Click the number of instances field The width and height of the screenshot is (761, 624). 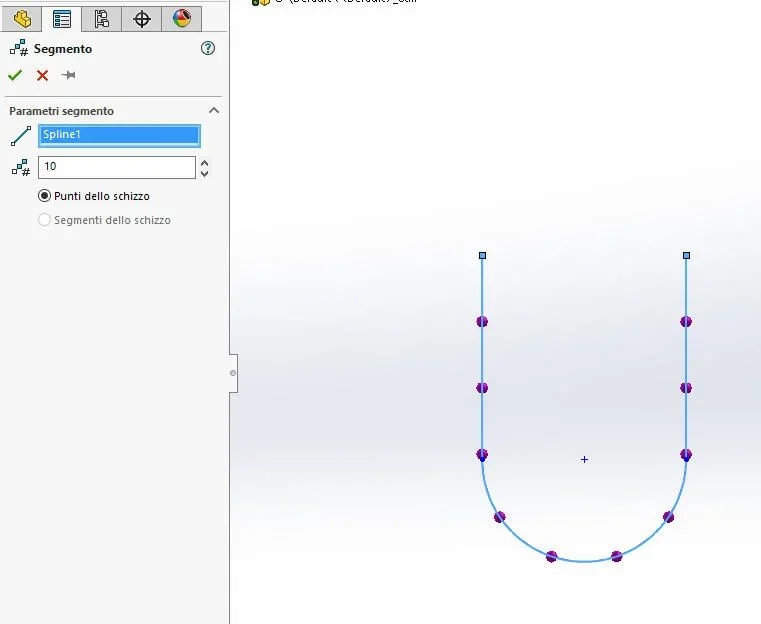(117, 167)
